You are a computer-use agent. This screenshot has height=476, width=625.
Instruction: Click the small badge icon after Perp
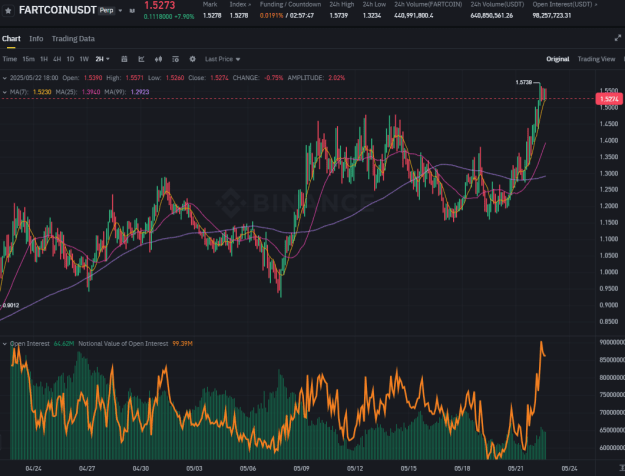click(x=132, y=11)
